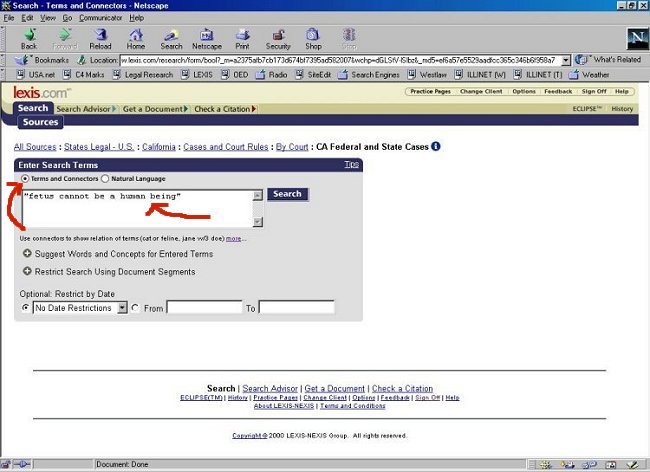Expand Restrict Search Using Document Segments
This screenshot has height=472, width=650.
coord(27,271)
